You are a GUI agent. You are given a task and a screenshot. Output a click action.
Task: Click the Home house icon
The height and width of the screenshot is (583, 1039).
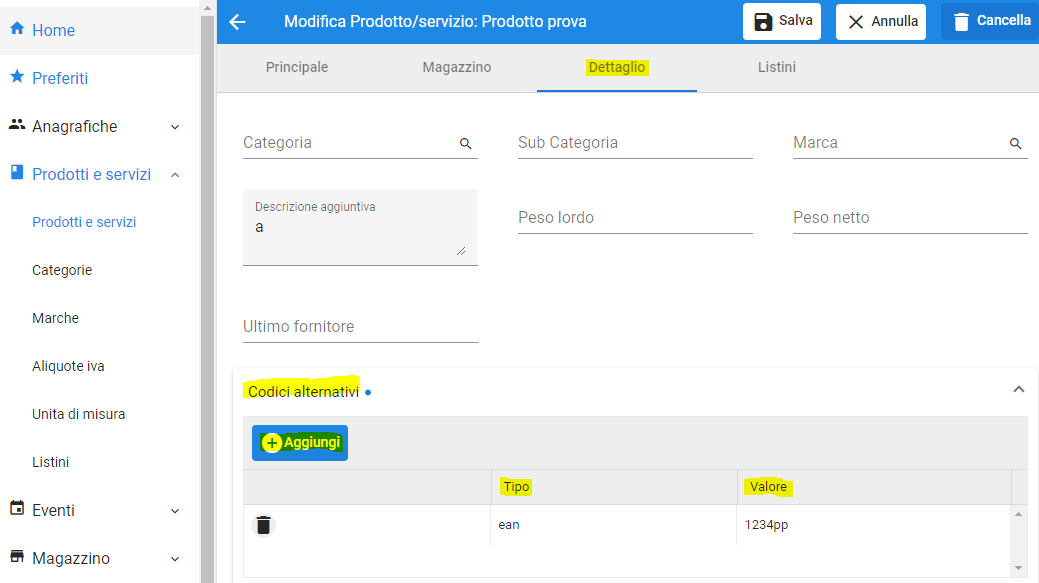(16, 29)
